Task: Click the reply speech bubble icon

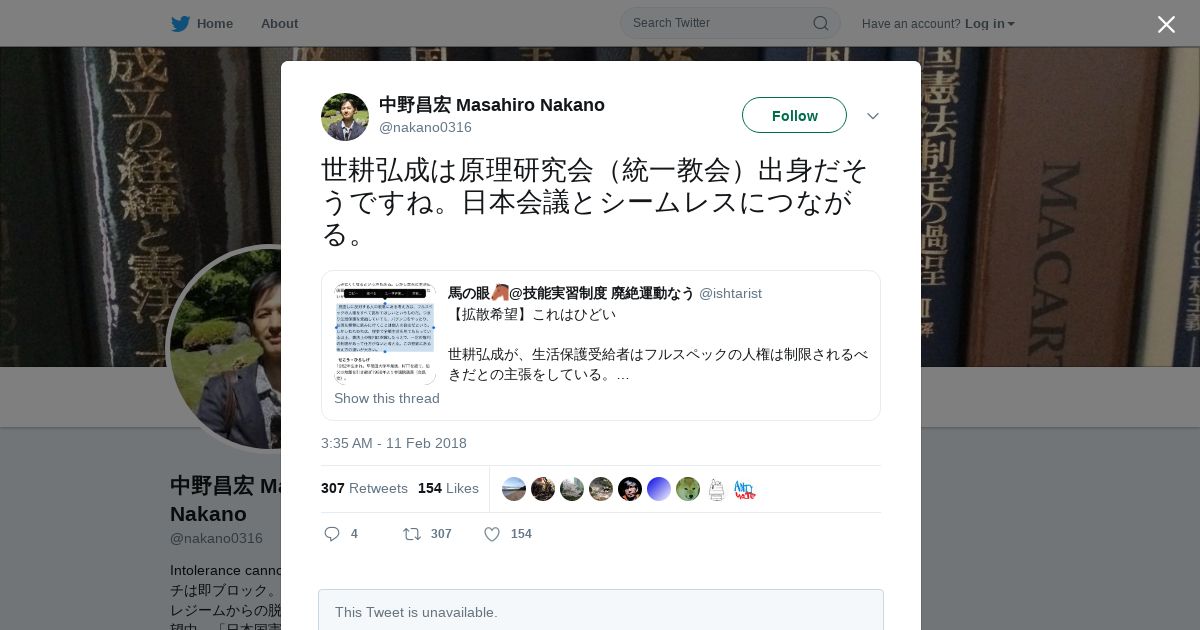Action: coord(332,534)
